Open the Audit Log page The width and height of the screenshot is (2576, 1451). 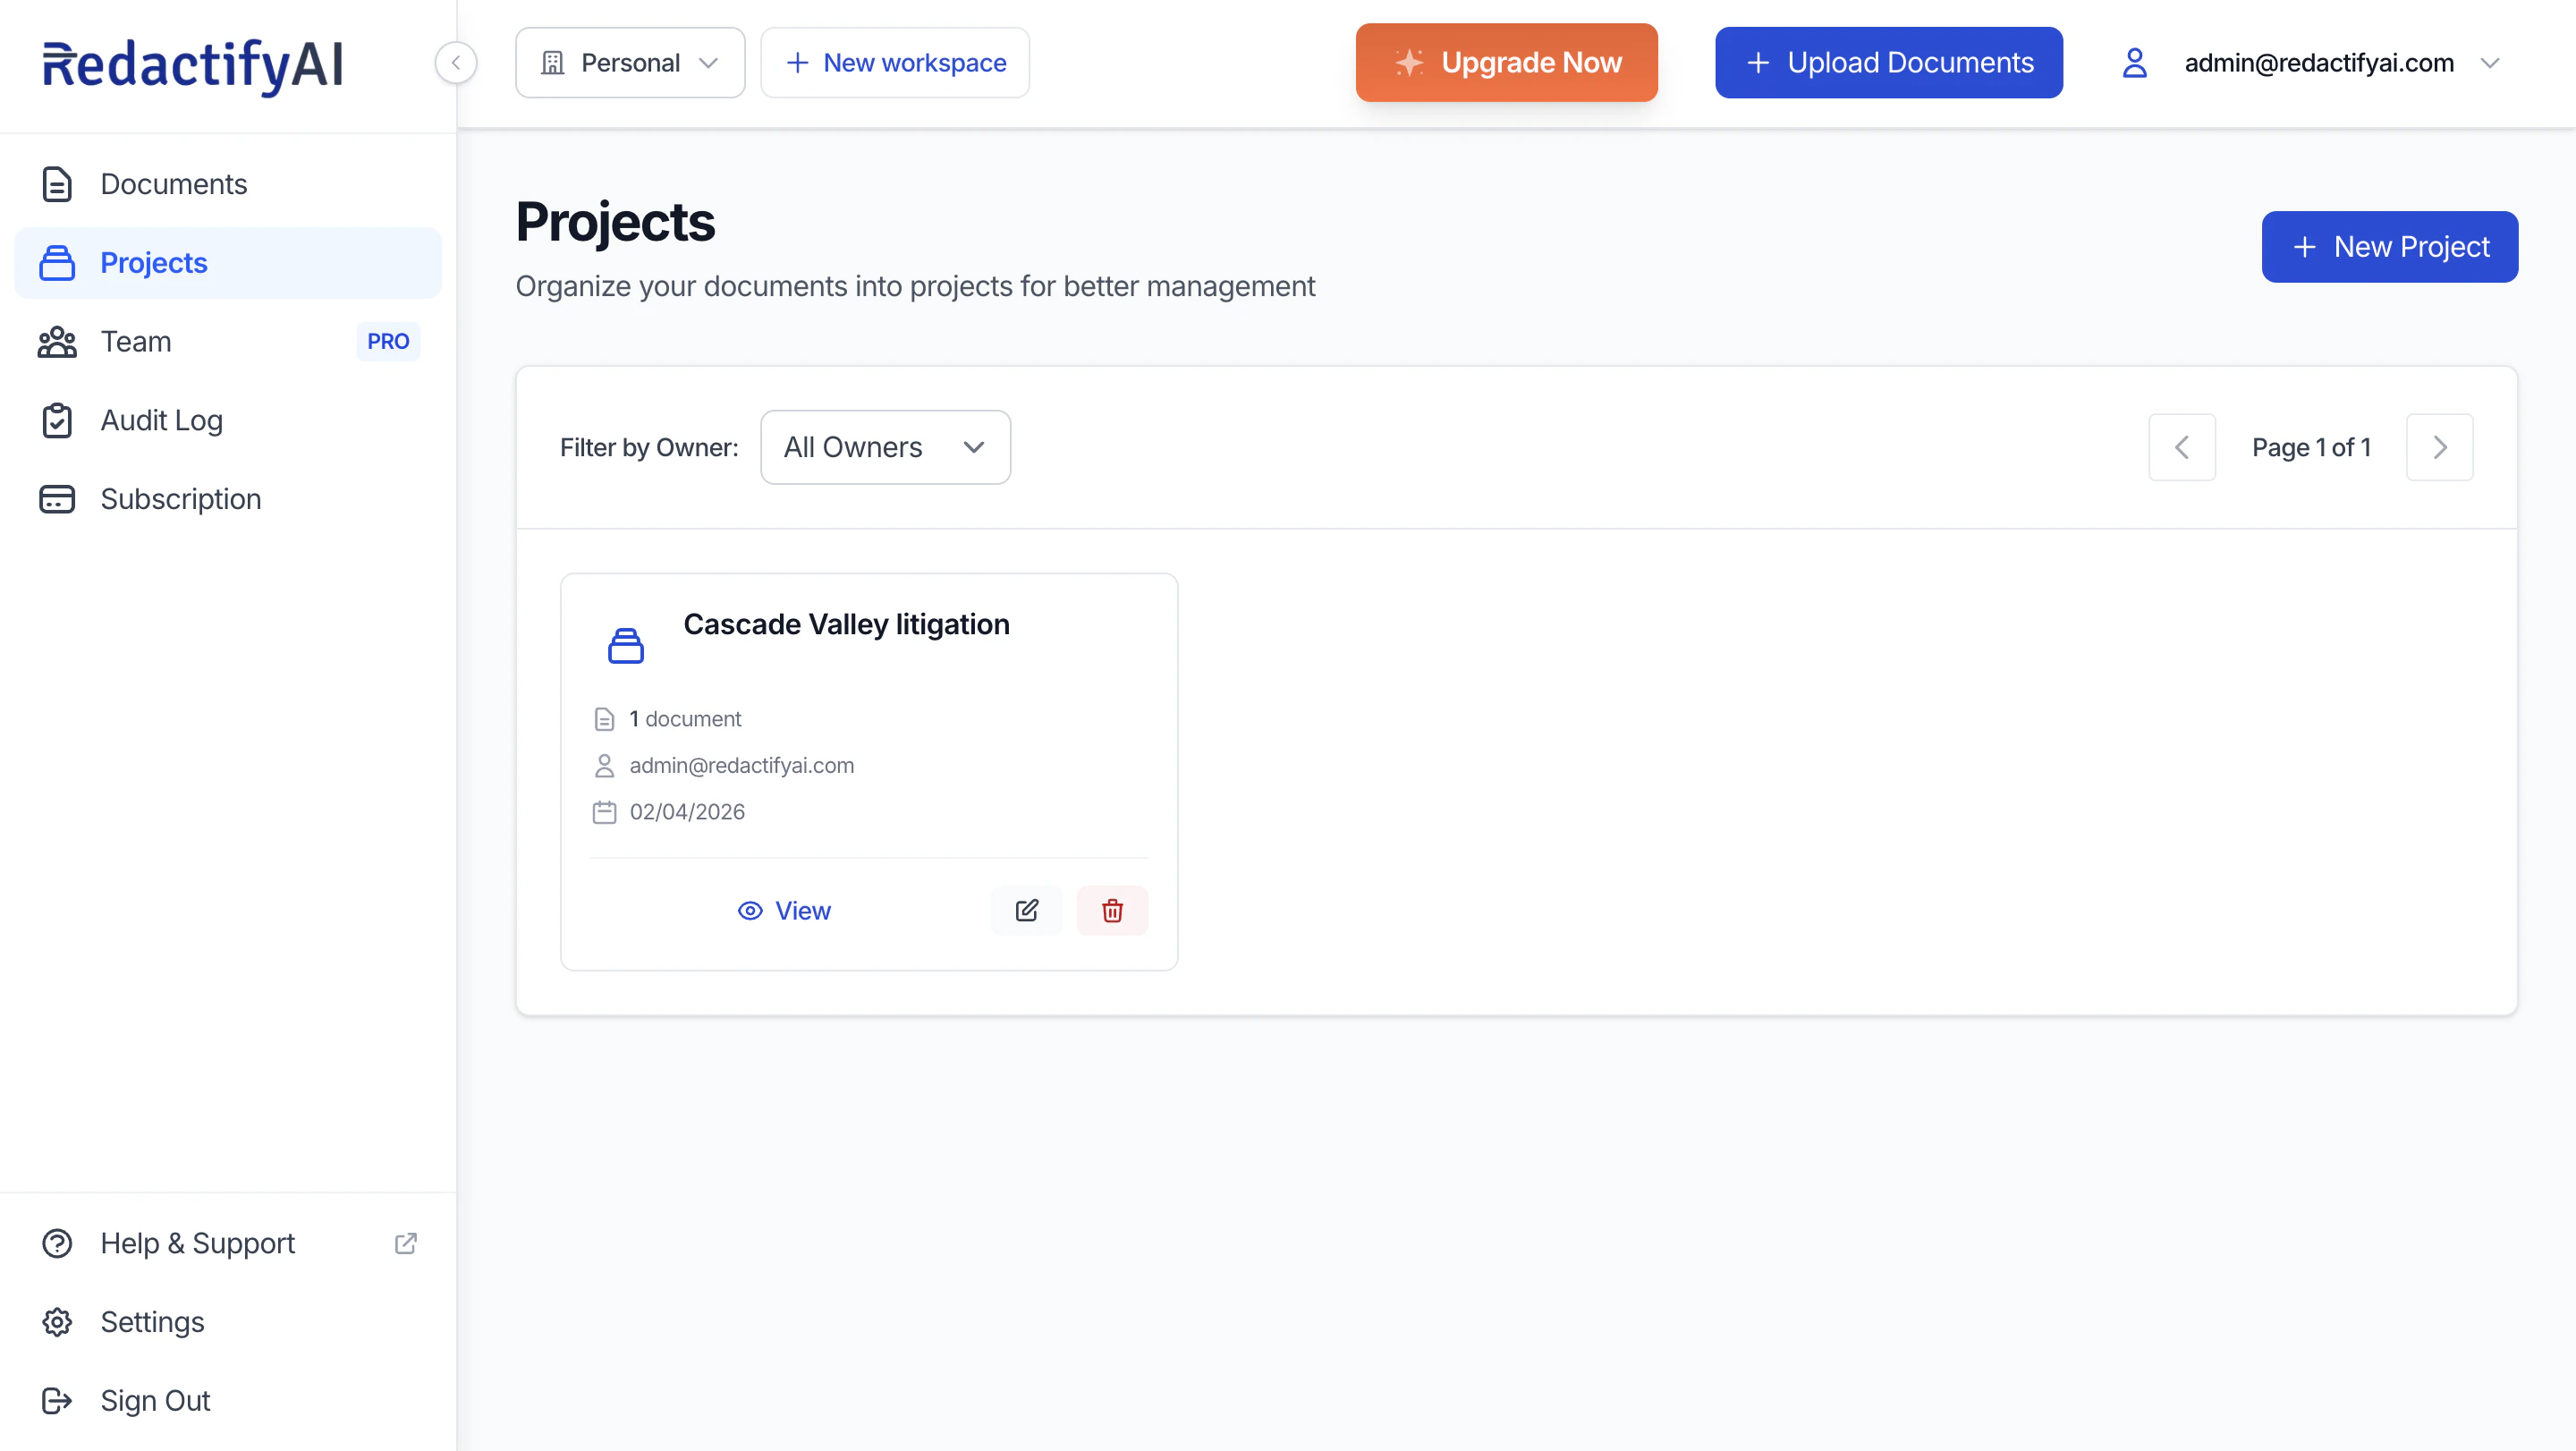point(161,420)
